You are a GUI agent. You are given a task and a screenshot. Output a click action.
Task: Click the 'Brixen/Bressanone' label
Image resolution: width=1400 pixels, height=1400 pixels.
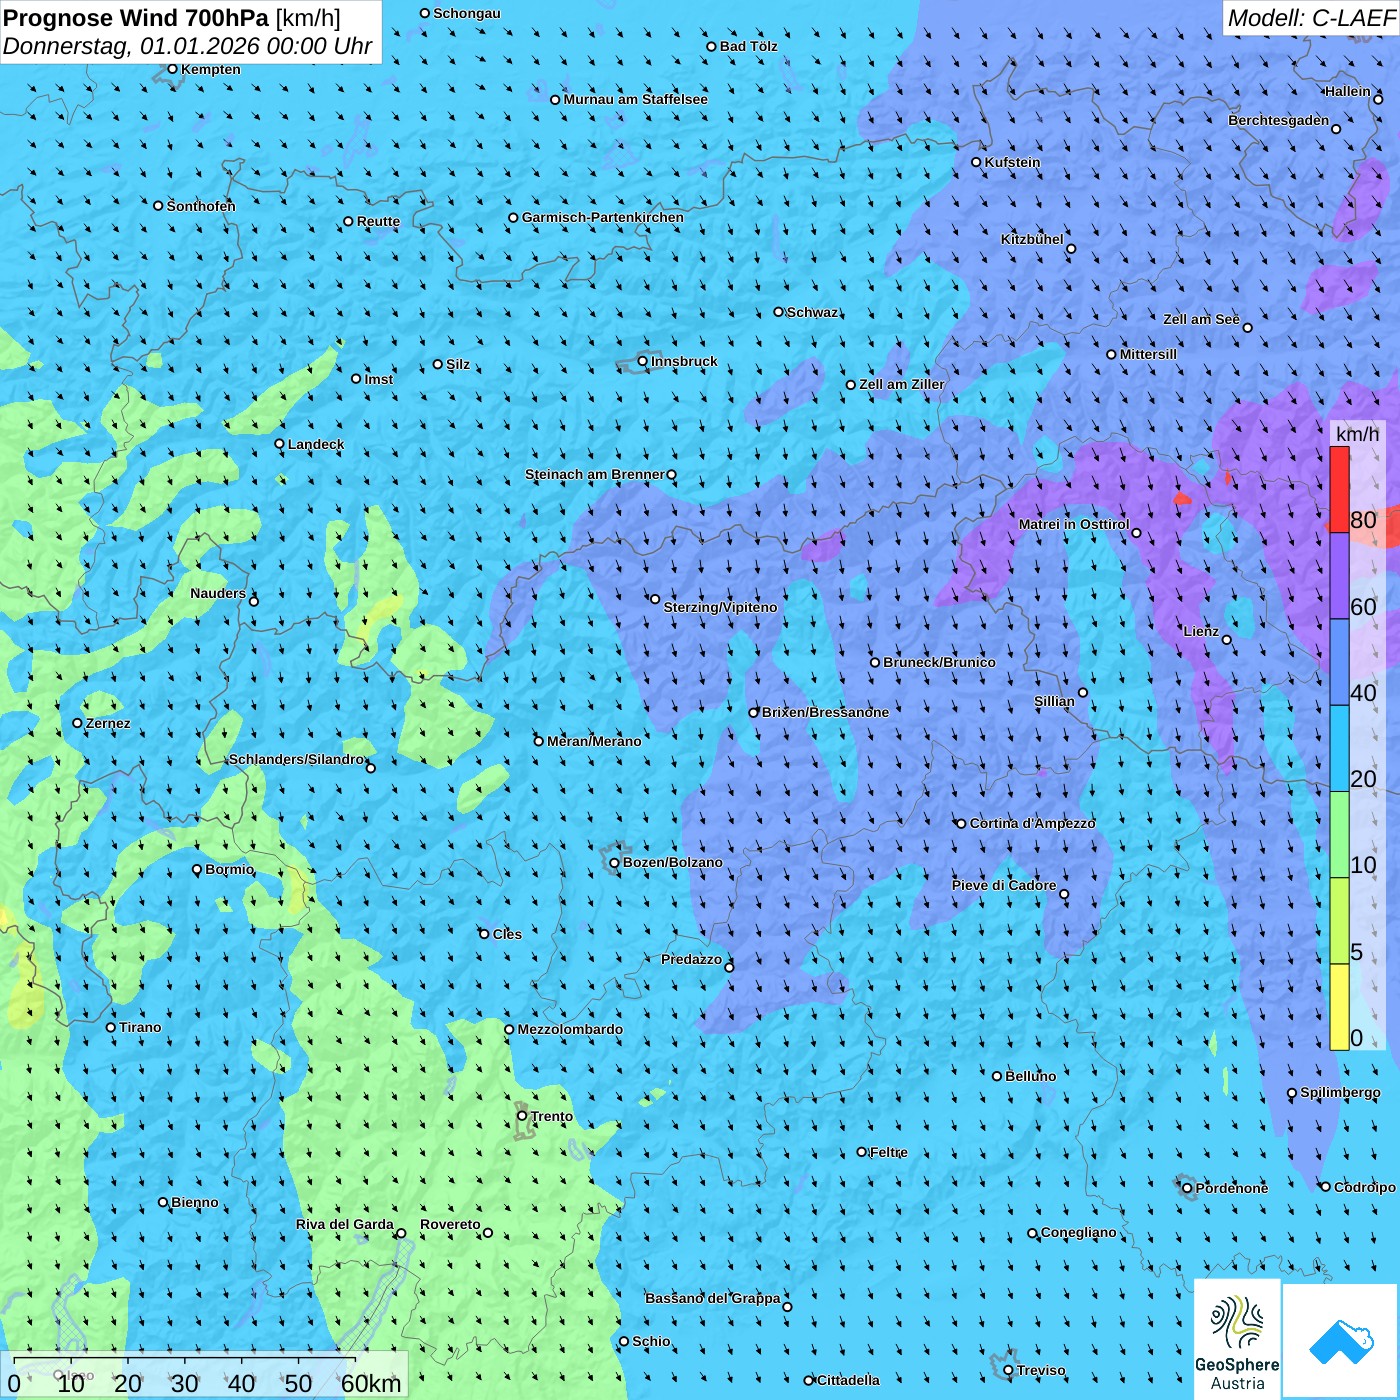click(x=825, y=712)
